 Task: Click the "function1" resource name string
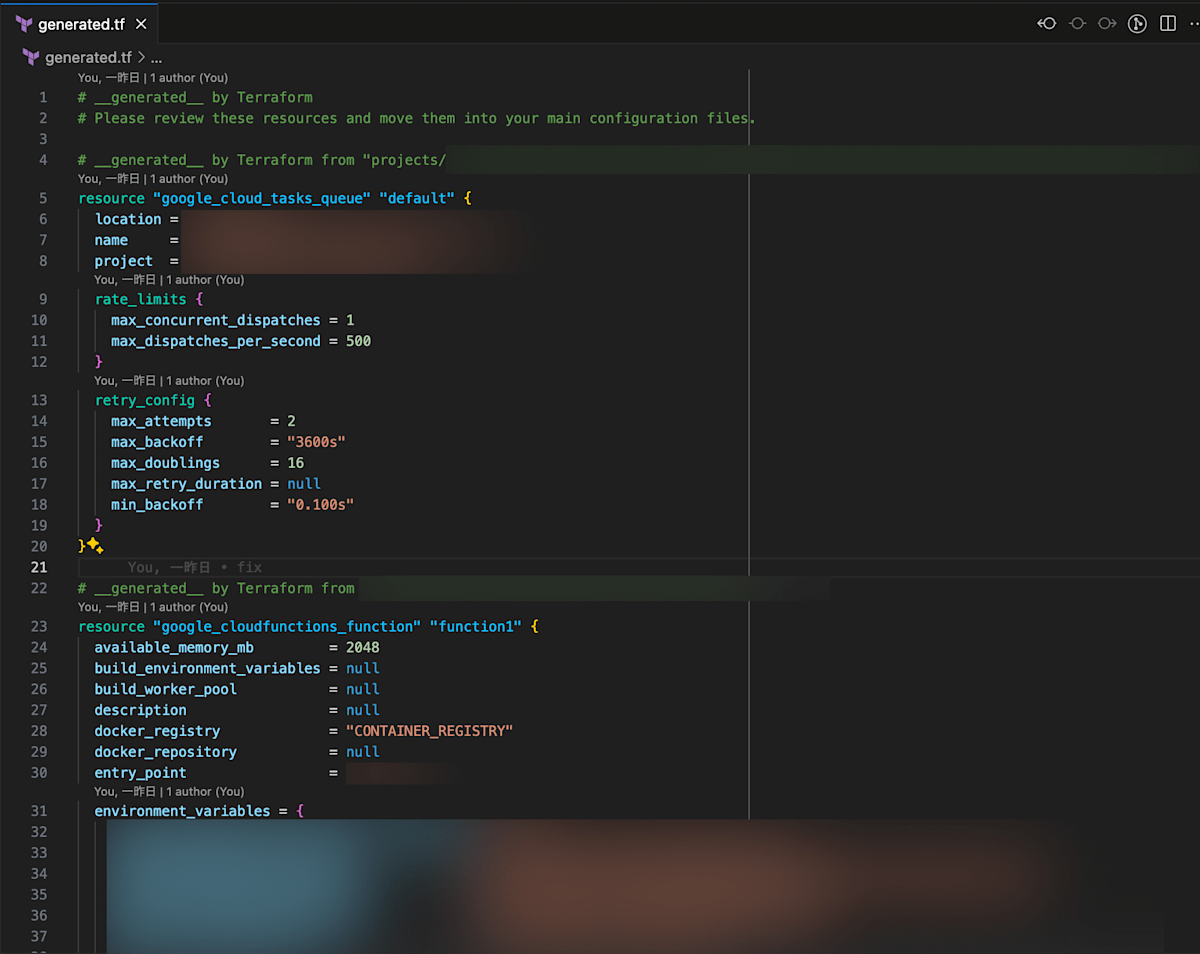tap(475, 626)
